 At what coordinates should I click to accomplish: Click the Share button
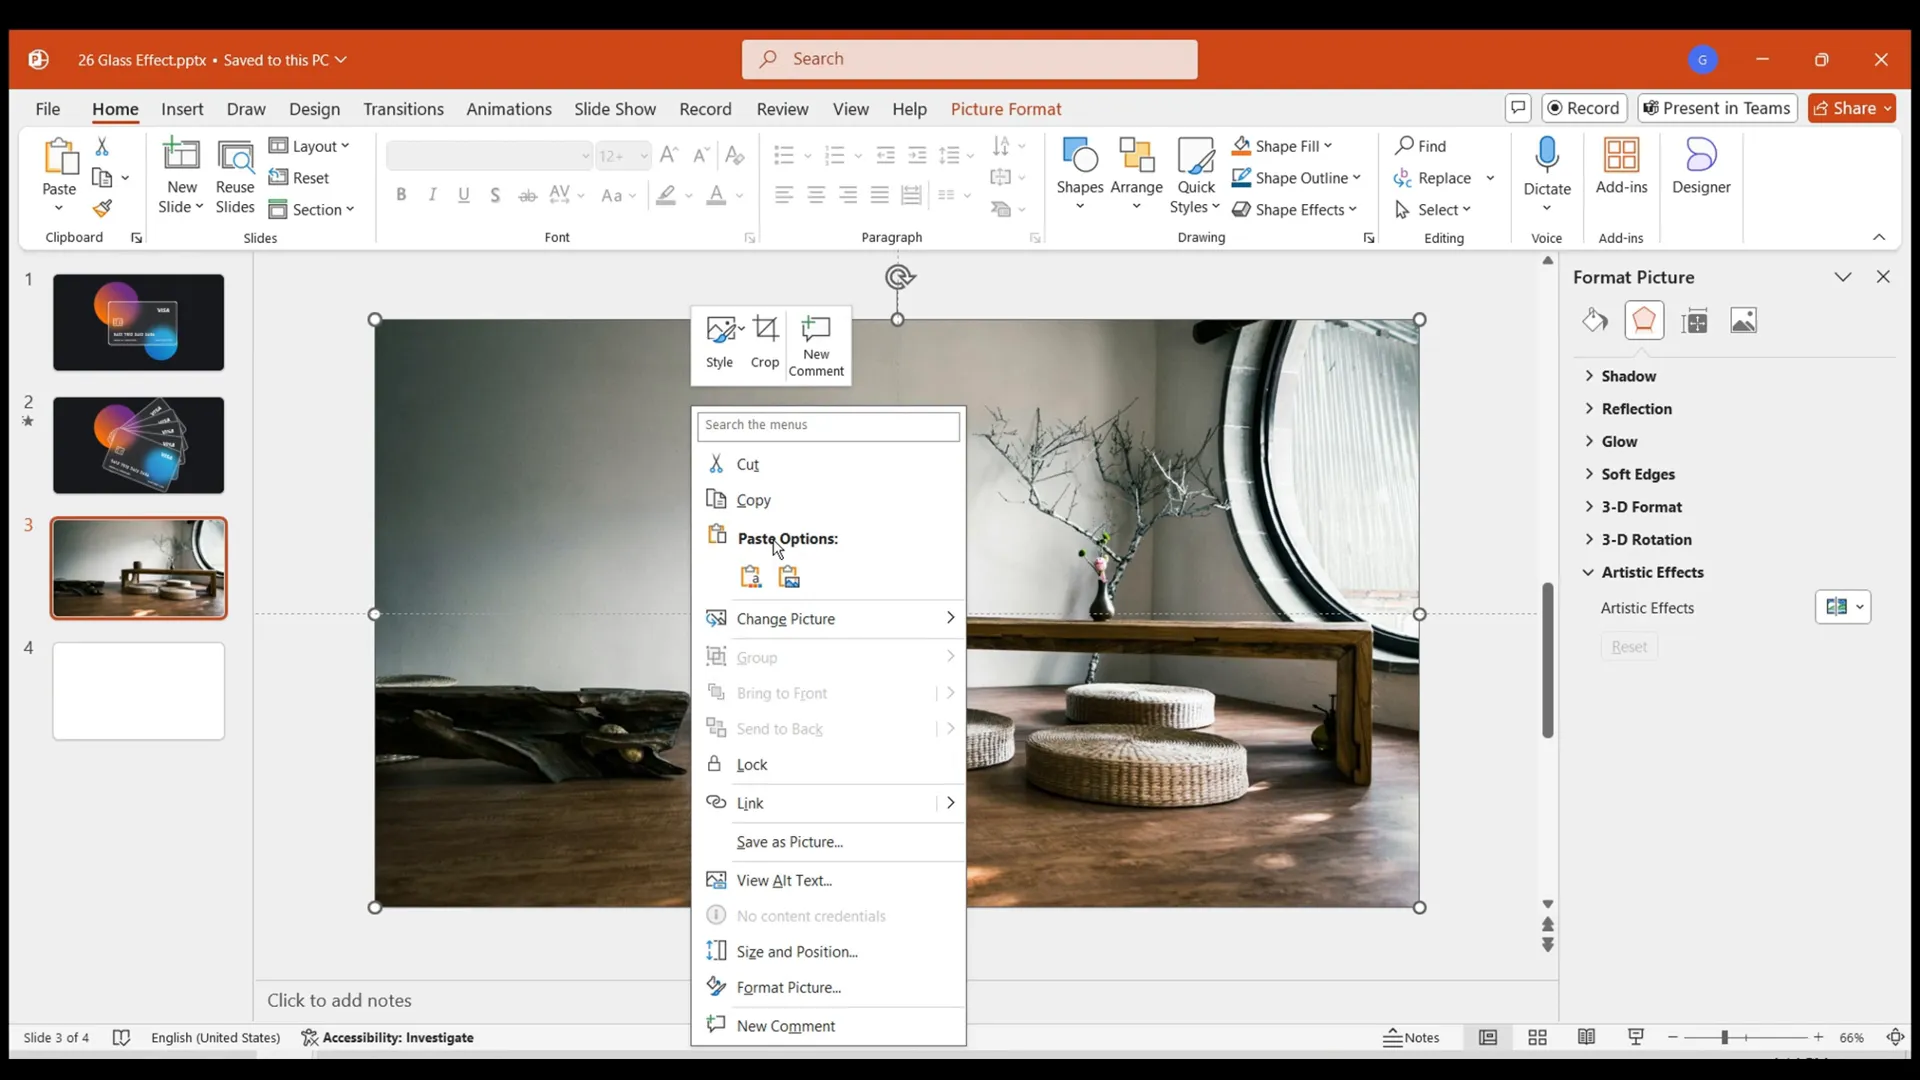click(1852, 108)
